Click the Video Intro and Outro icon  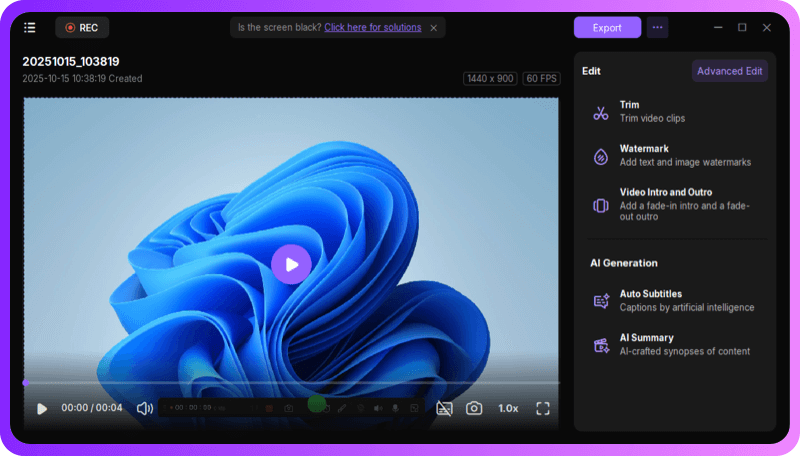pyautogui.click(x=601, y=205)
